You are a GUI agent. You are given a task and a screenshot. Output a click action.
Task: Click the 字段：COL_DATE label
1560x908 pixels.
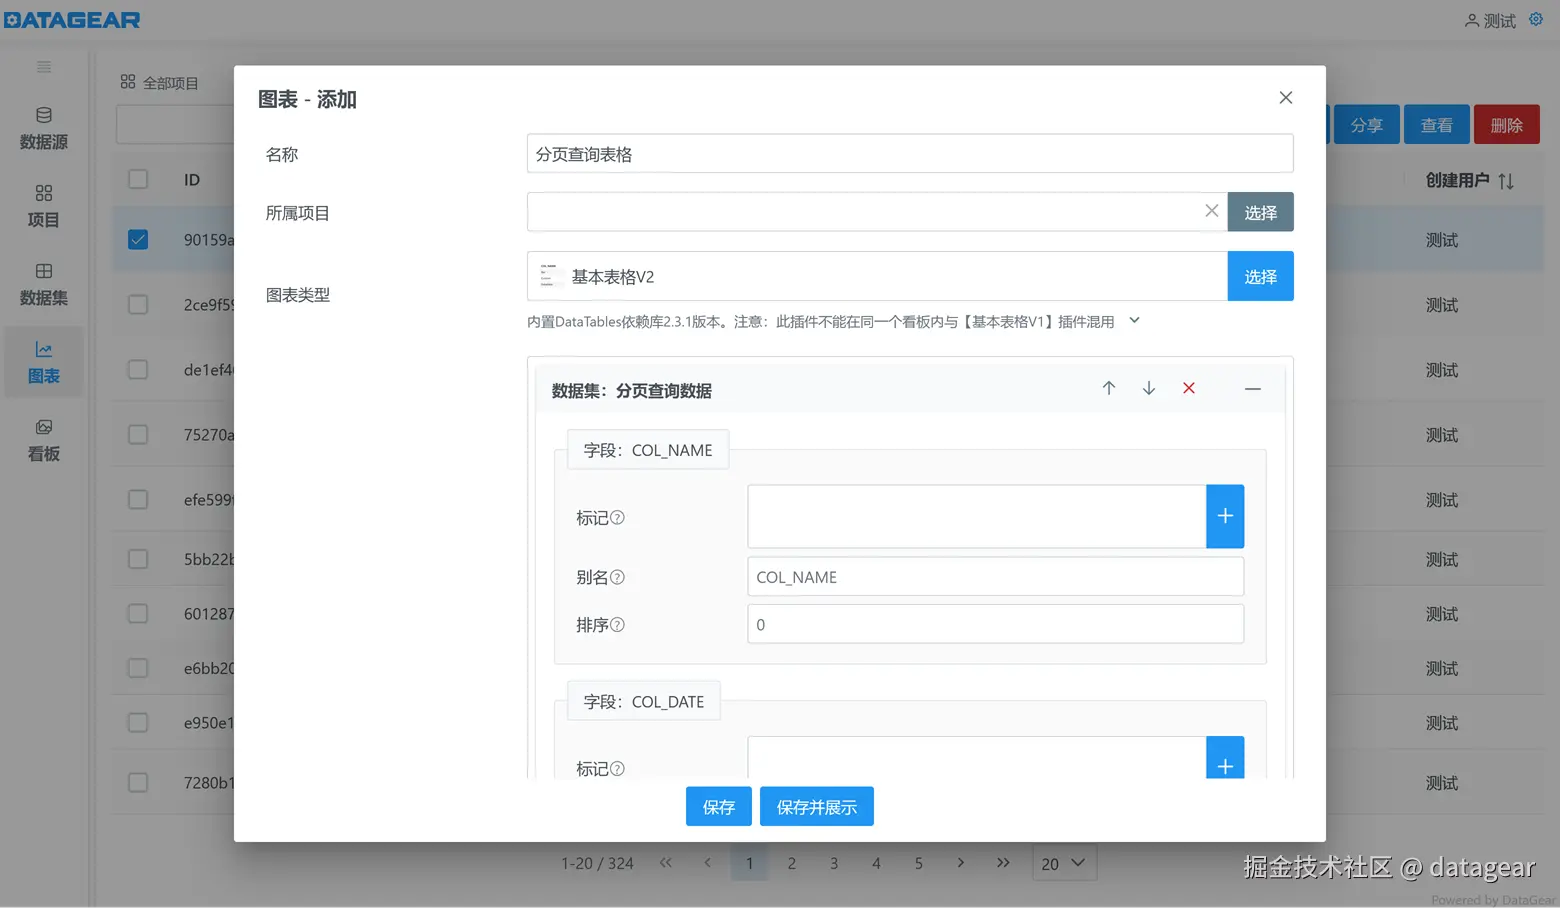click(x=644, y=702)
